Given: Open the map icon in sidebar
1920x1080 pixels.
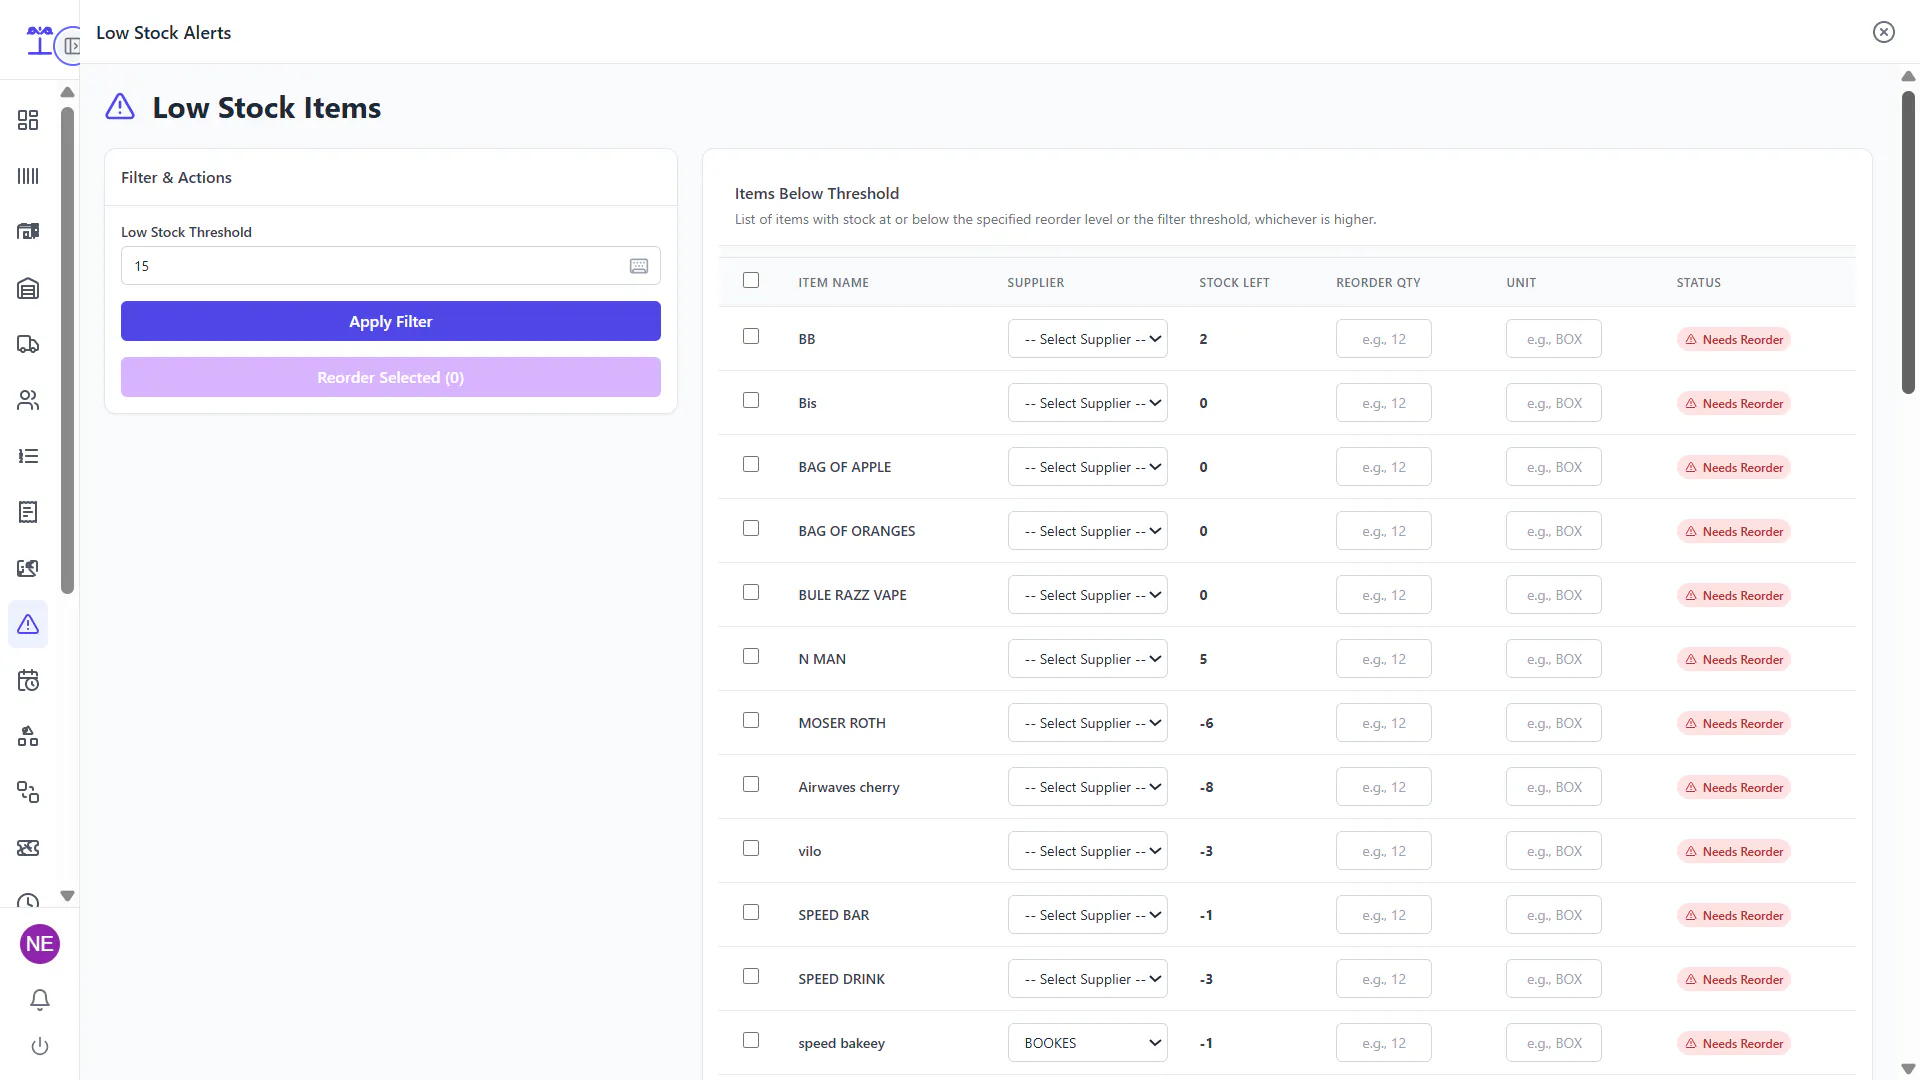Looking at the screenshot, I should point(28,568).
